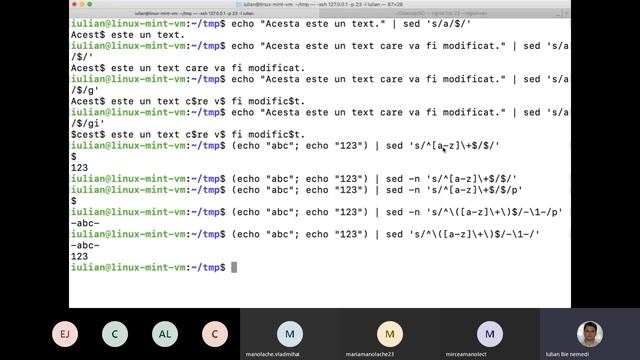The height and width of the screenshot is (360, 640).
Task: Click the '-abc-' output after the /p command
Action: pos(85,223)
